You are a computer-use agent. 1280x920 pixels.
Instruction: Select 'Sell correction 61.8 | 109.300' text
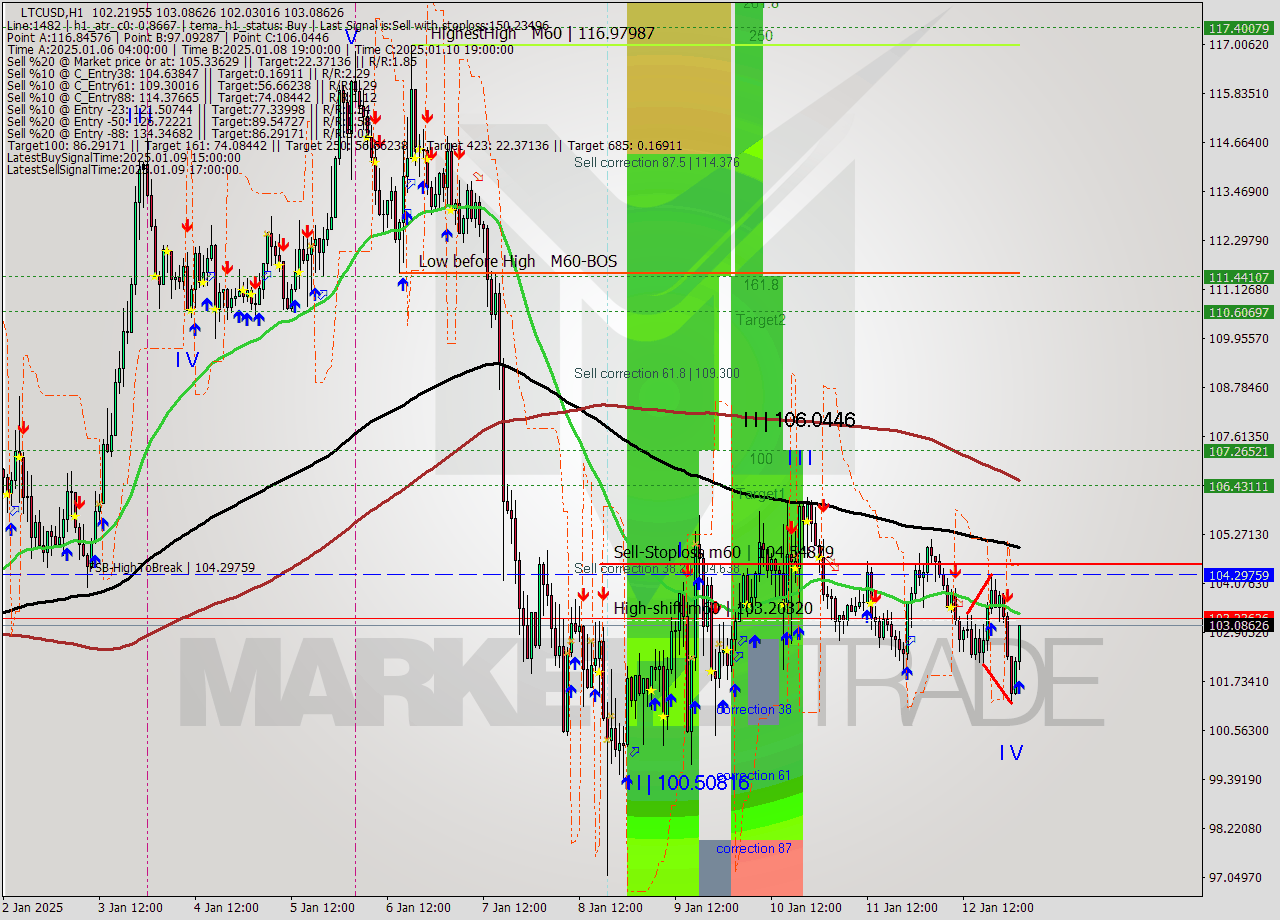pyautogui.click(x=657, y=373)
